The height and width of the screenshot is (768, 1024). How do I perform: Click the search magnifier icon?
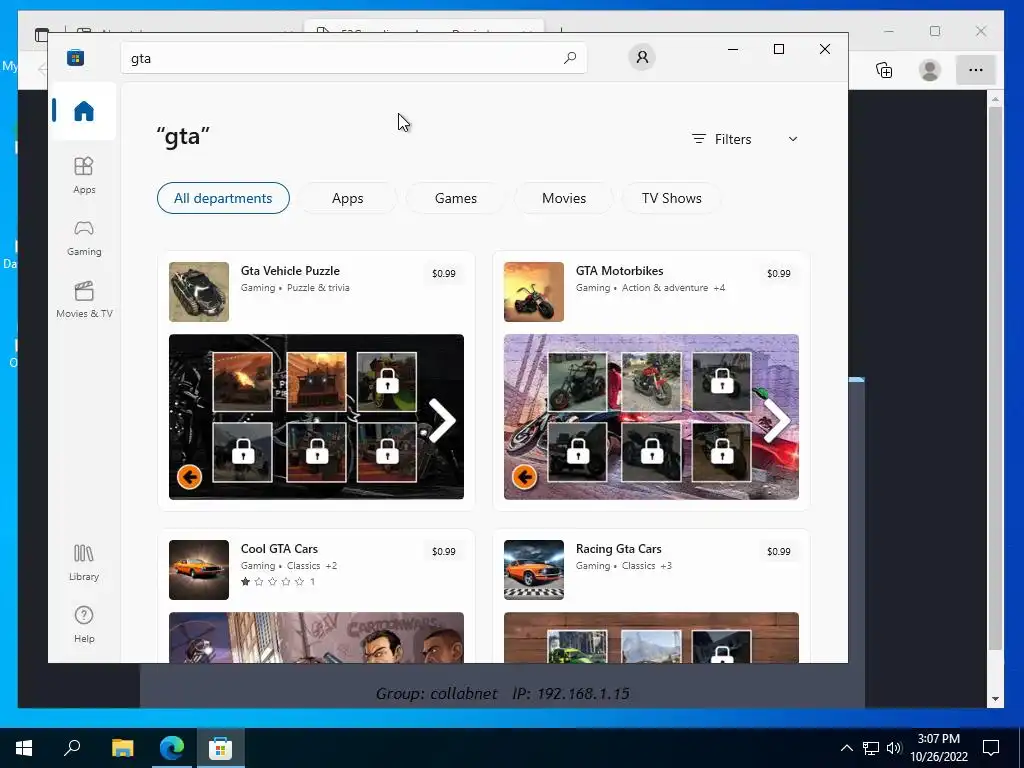[x=569, y=57]
